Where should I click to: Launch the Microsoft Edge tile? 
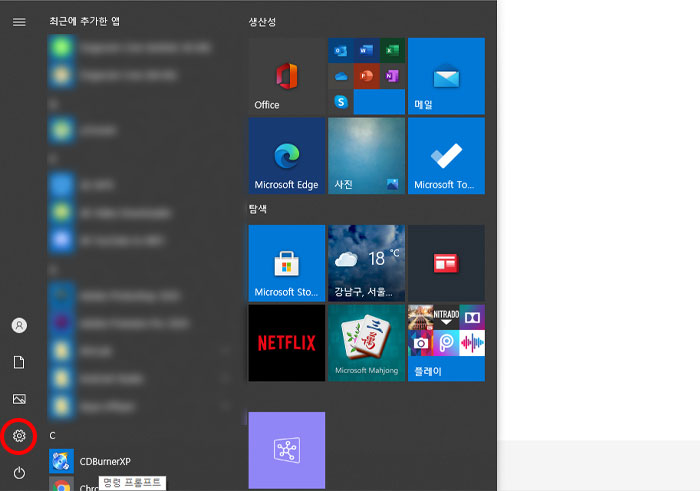coord(287,156)
